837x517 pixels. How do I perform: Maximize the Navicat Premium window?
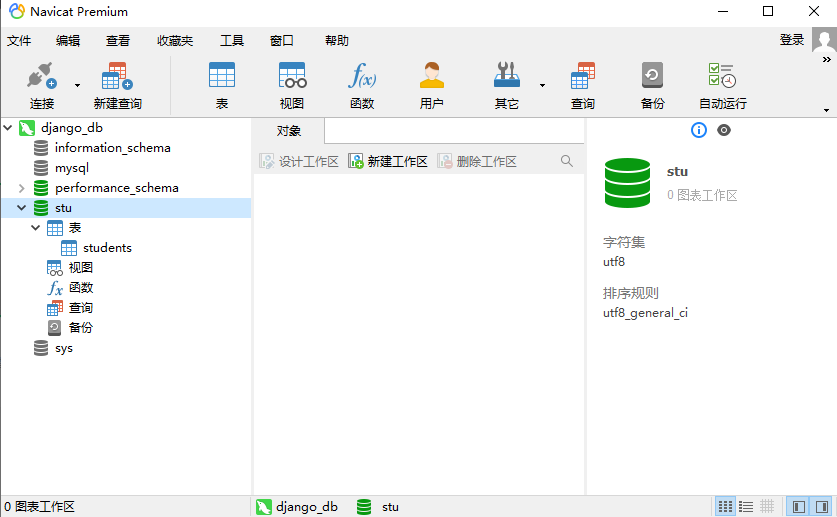pyautogui.click(x=768, y=11)
